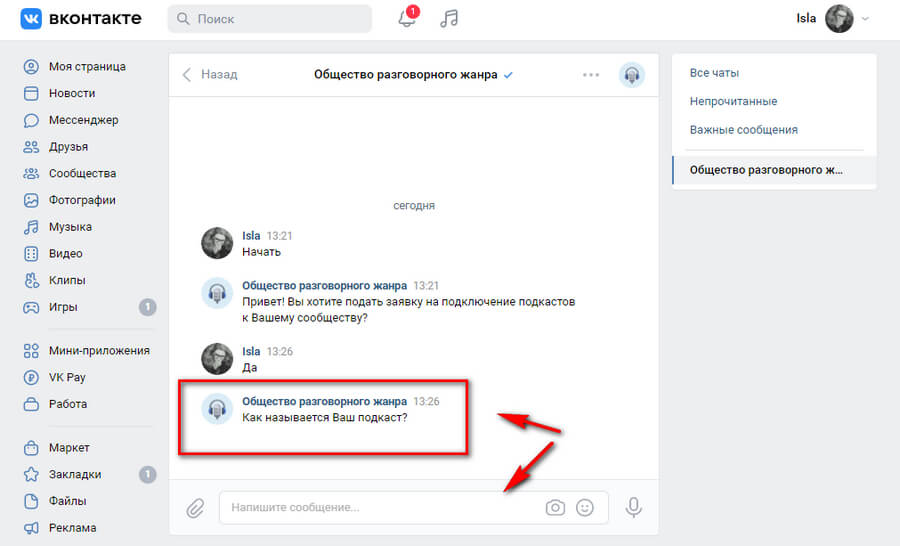Click Isla avatar in top right
The width and height of the screenshot is (900, 546).
tap(839, 19)
